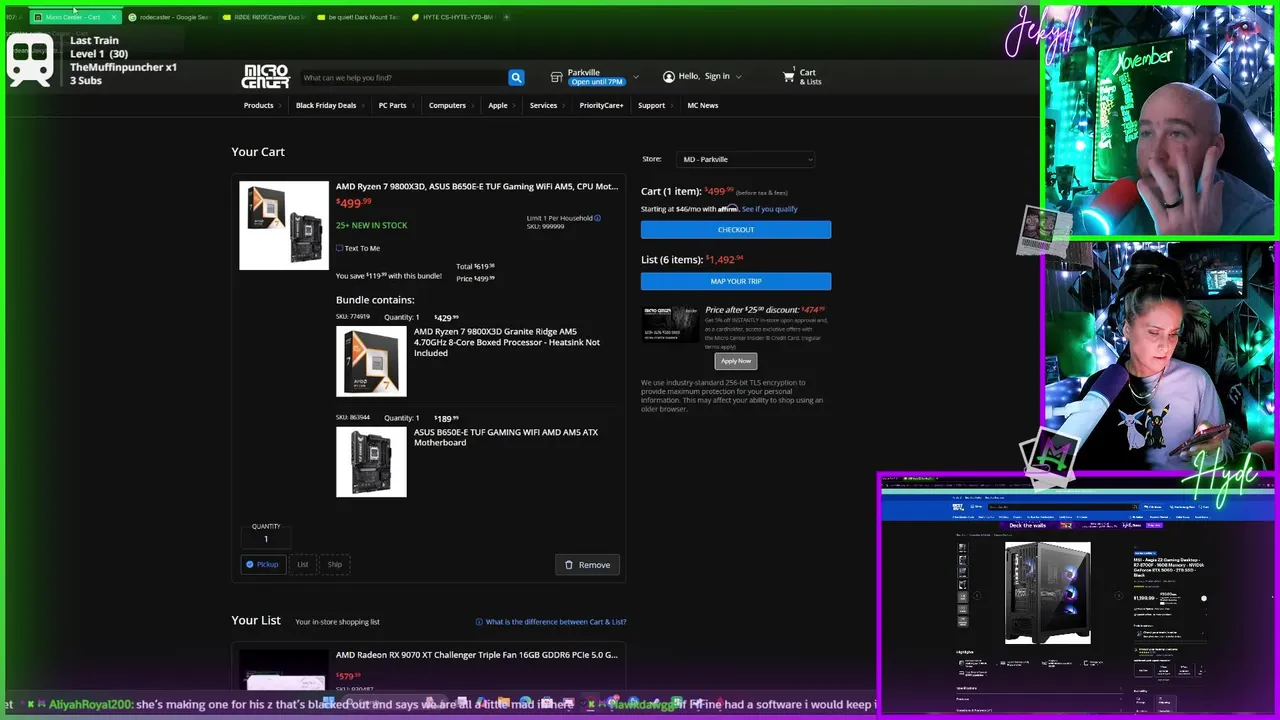
Task: Click the PC case image in Hyde's screen window
Action: coord(1047,594)
